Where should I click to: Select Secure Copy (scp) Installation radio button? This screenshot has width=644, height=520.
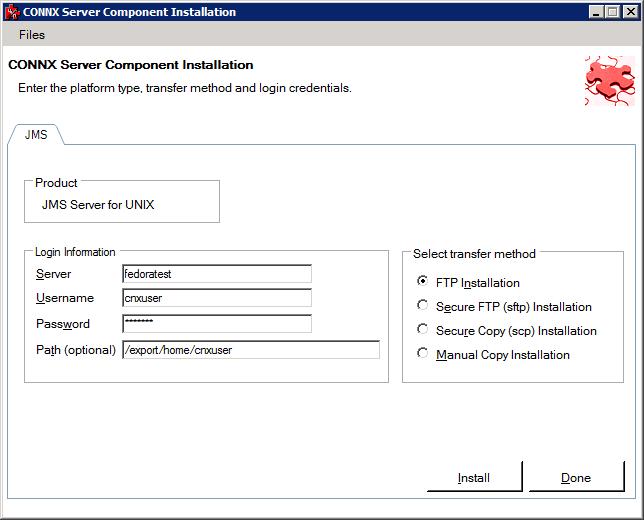[424, 330]
